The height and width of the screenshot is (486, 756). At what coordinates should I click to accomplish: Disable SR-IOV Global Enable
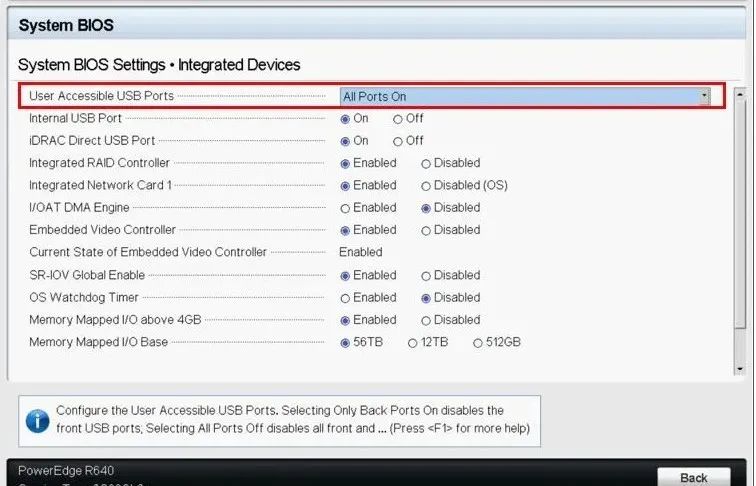tap(426, 275)
